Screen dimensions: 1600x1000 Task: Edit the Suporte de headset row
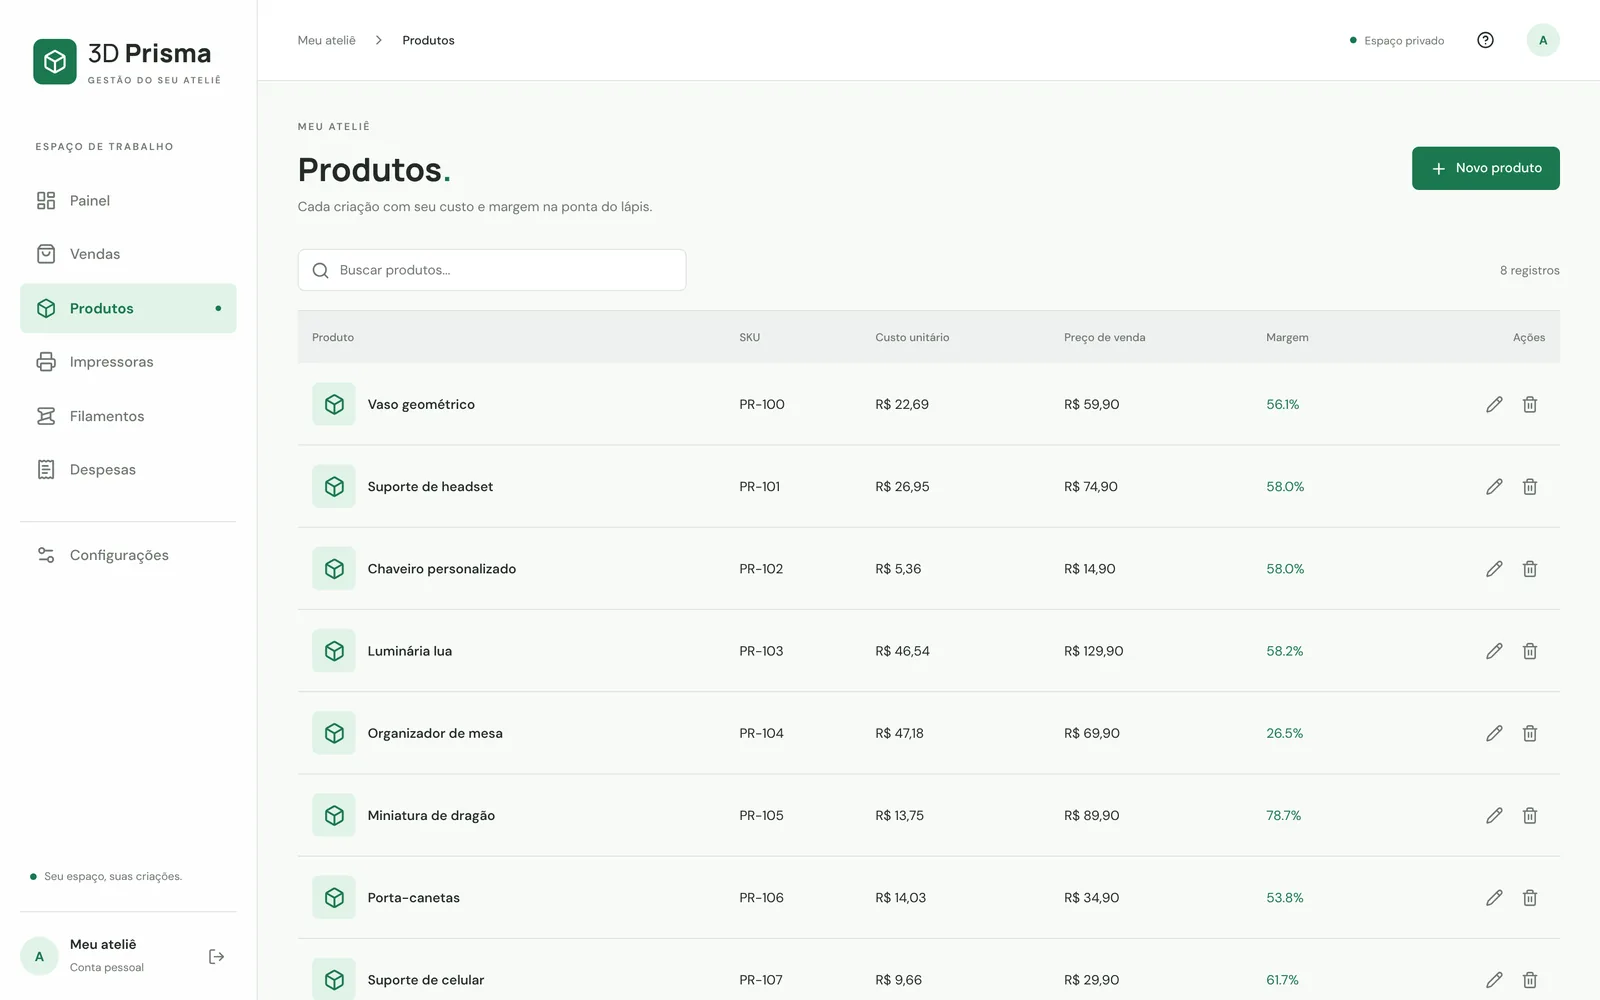click(x=1494, y=486)
